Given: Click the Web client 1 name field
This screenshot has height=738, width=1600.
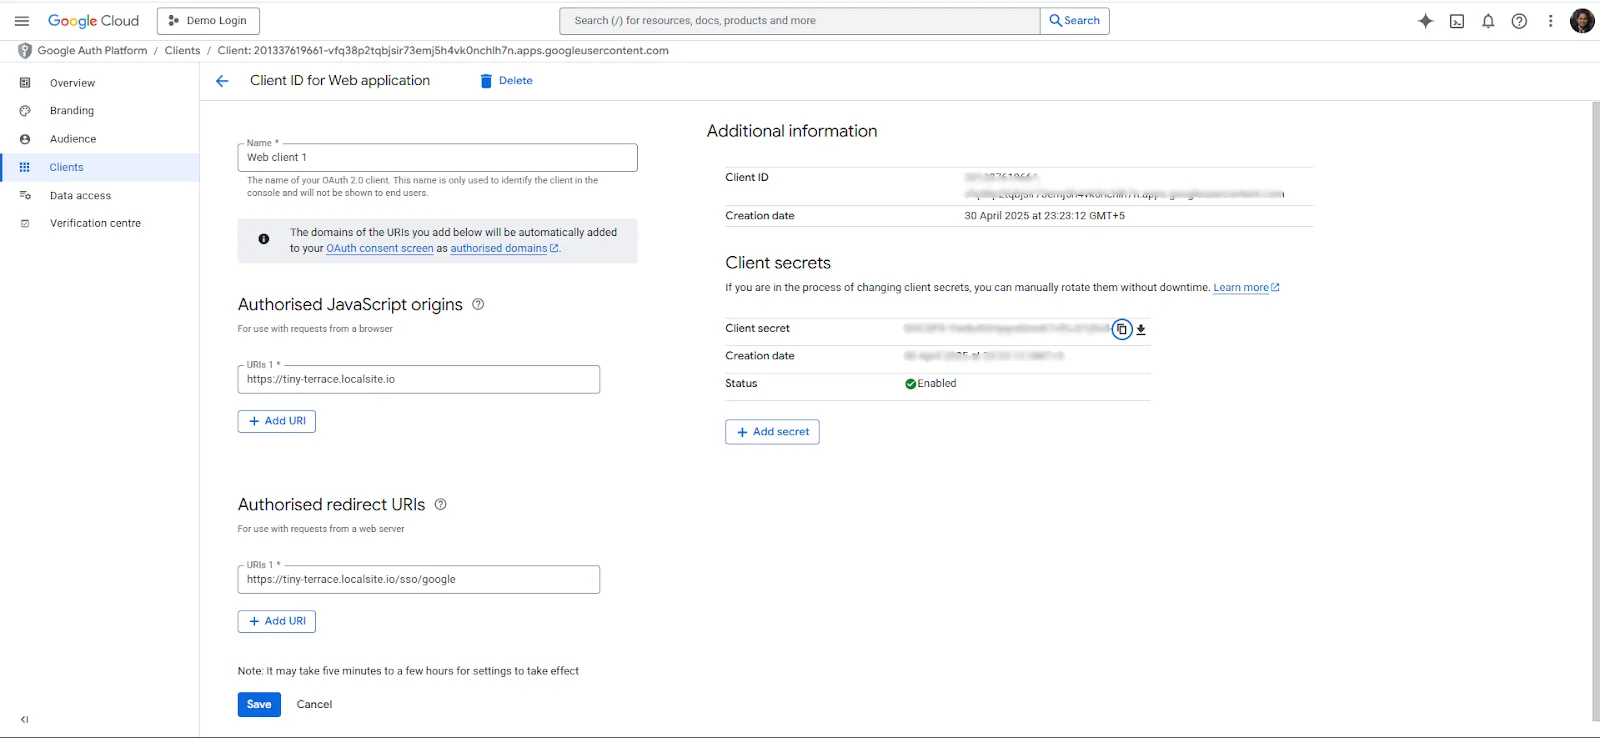Looking at the screenshot, I should [437, 158].
